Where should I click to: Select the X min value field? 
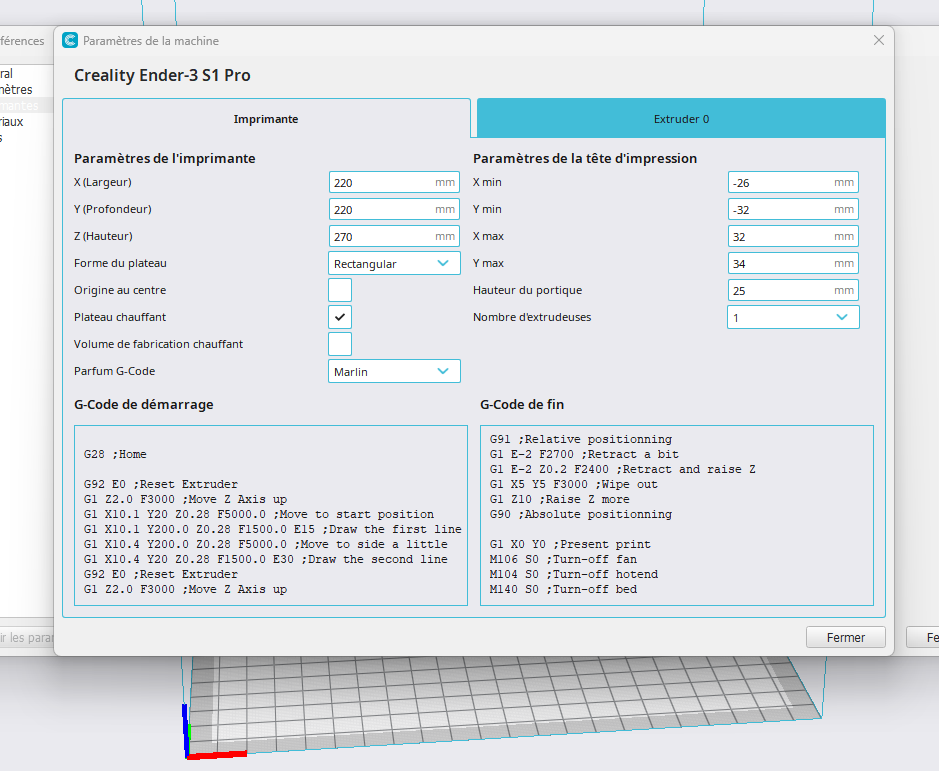point(780,183)
